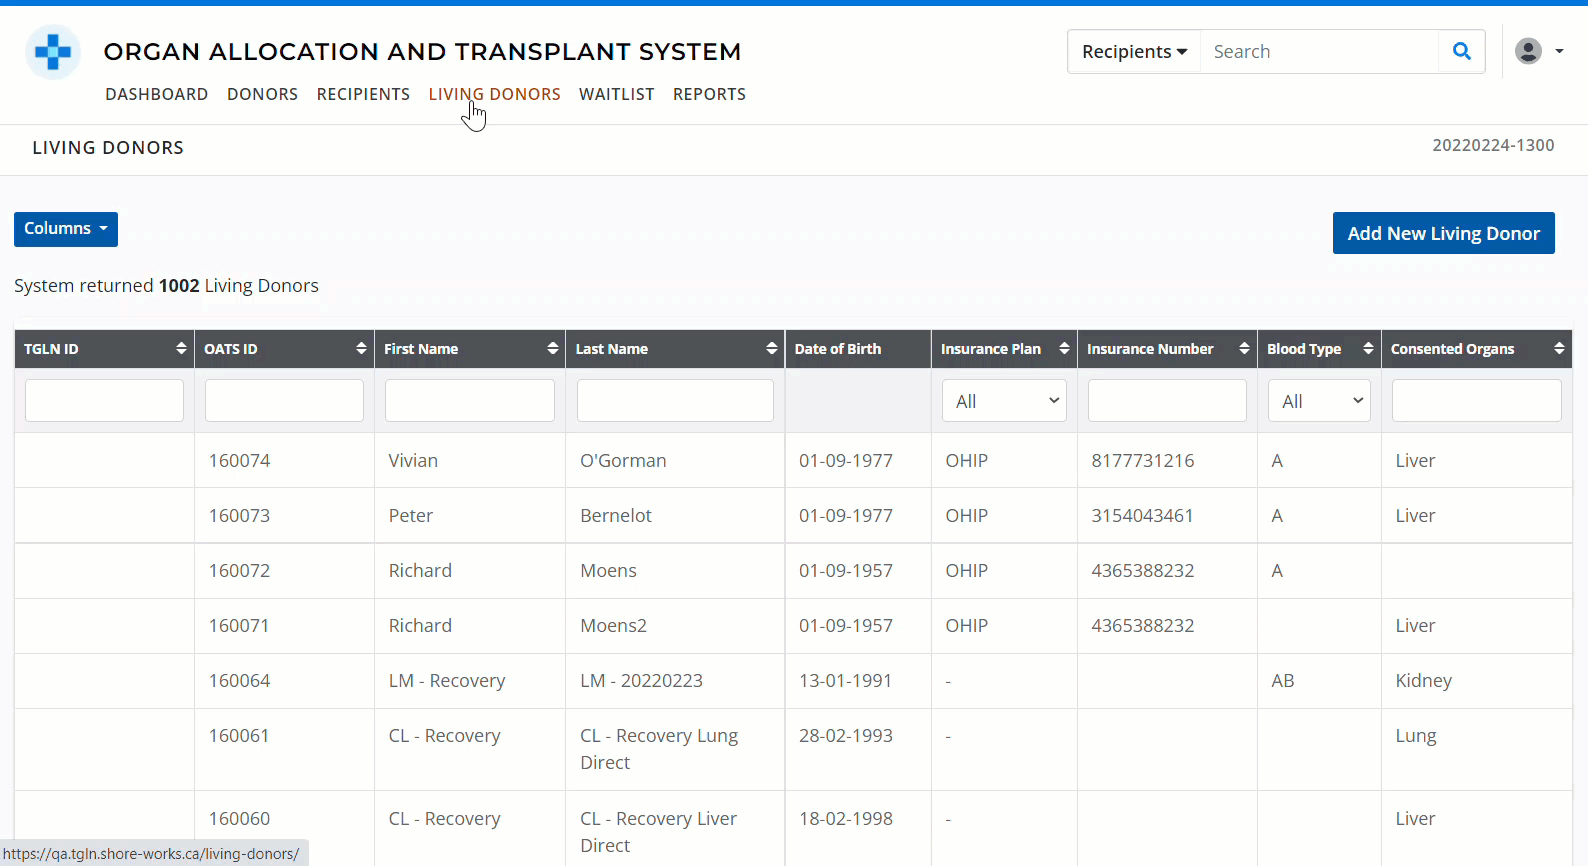This screenshot has width=1588, height=866.
Task: Sort table by First Name column
Action: click(x=552, y=349)
